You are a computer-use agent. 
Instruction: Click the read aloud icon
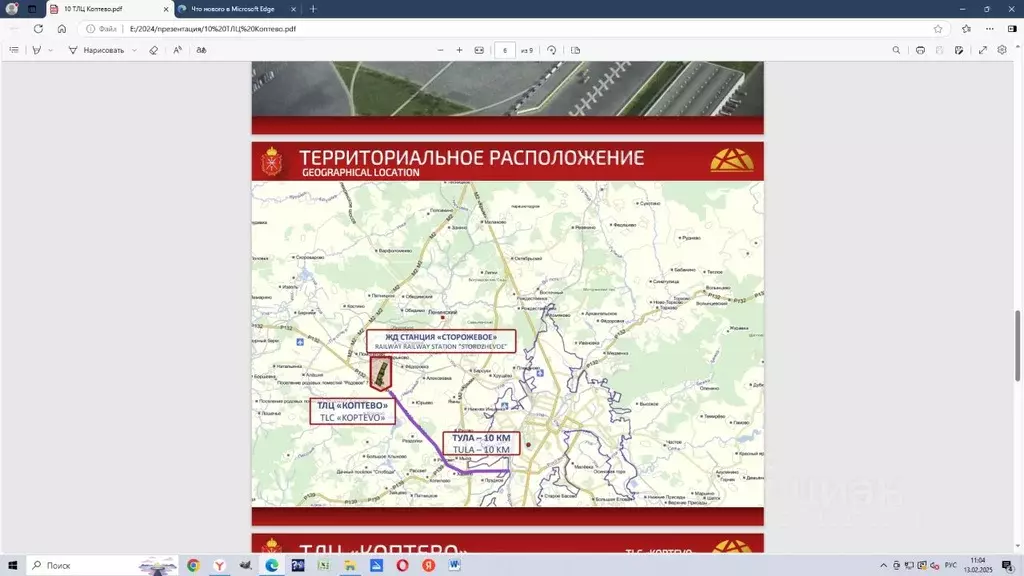coord(177,50)
